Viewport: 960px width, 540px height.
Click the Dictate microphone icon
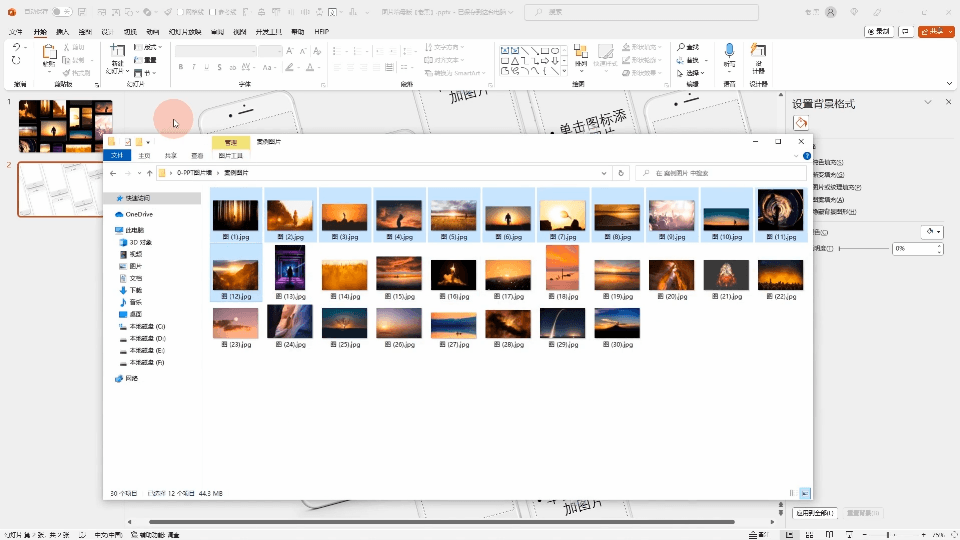click(x=729, y=51)
